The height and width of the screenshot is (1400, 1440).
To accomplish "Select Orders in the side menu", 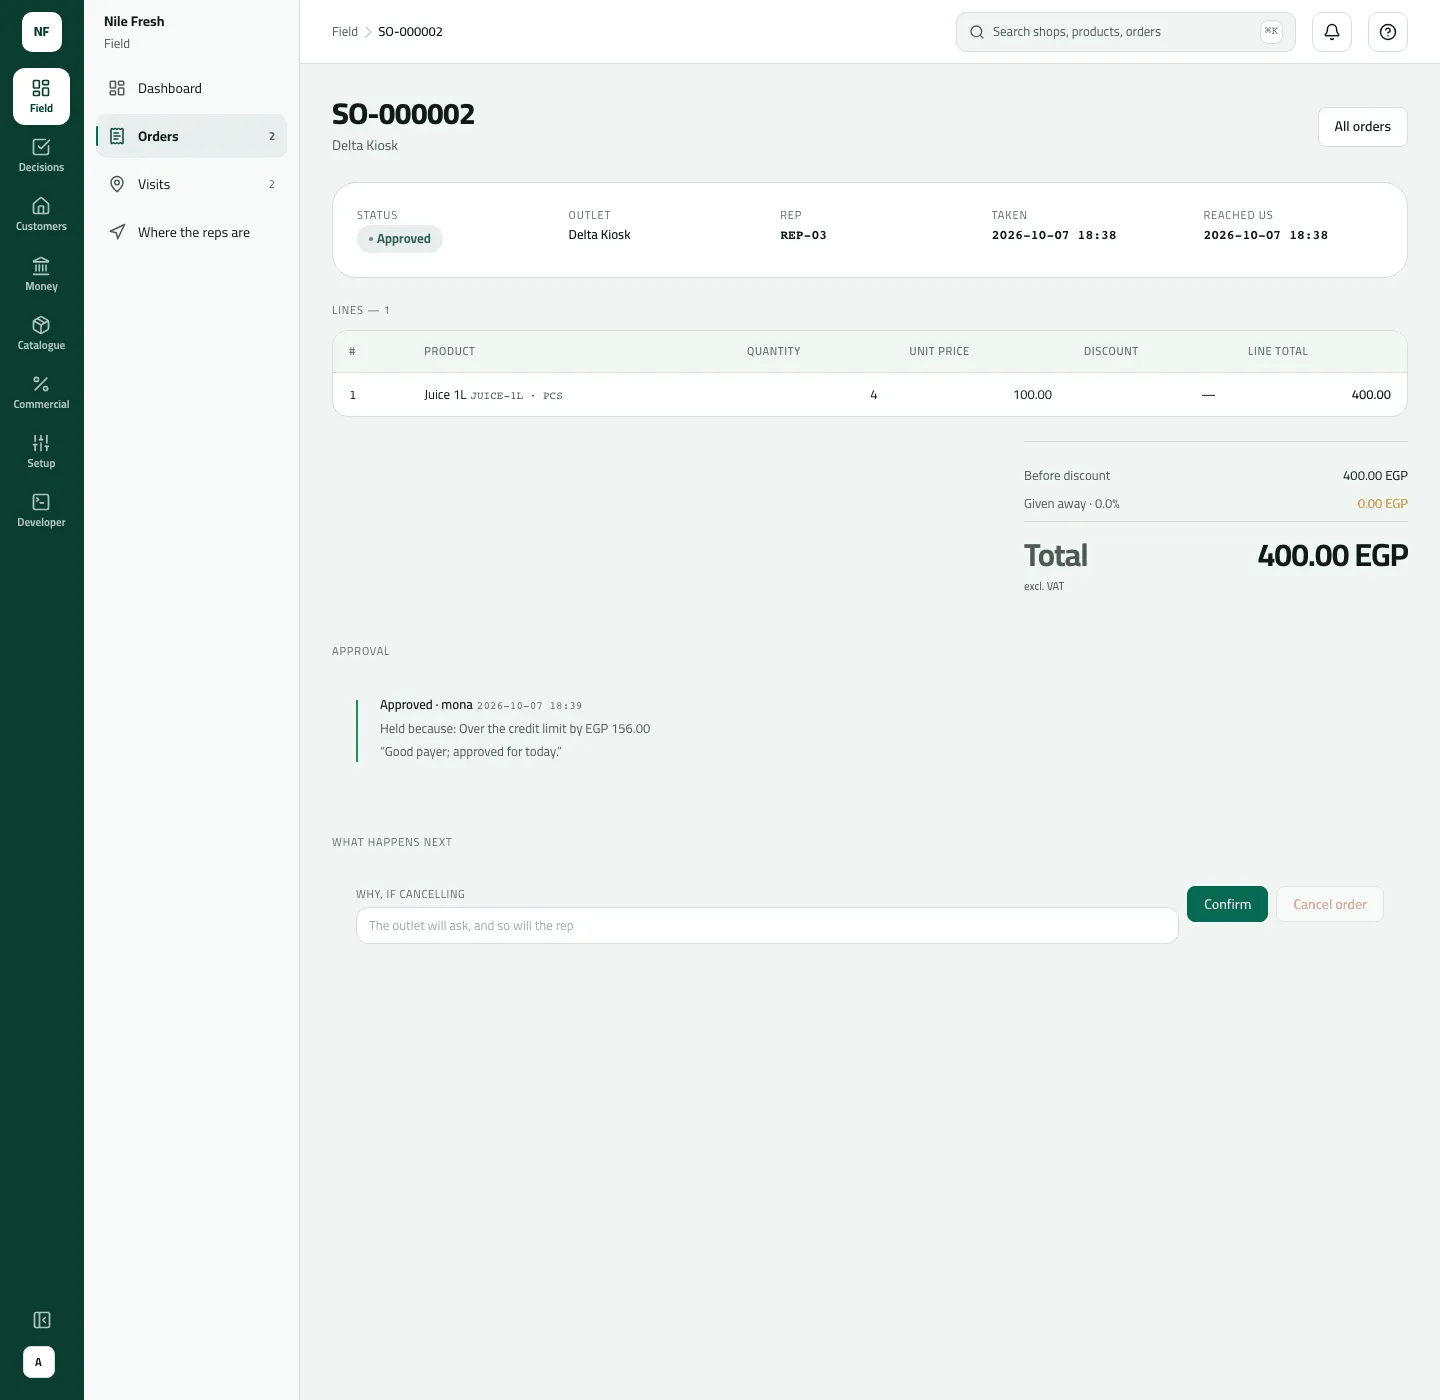I will pos(191,136).
